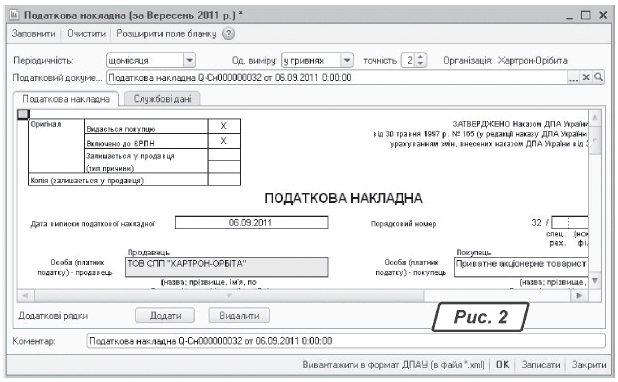Click the Періодичність combo box text
This screenshot has width=618, height=382.
145,61
